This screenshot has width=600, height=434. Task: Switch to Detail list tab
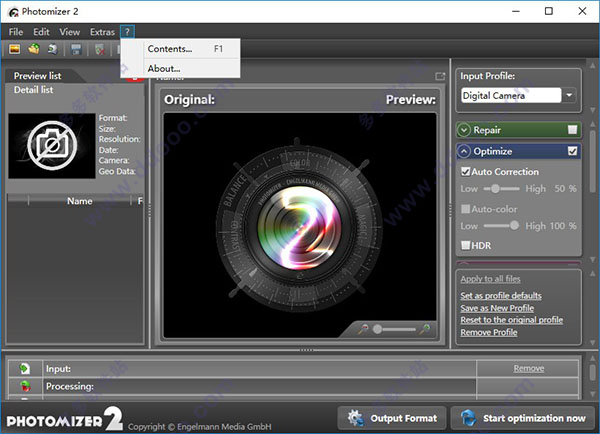point(34,90)
